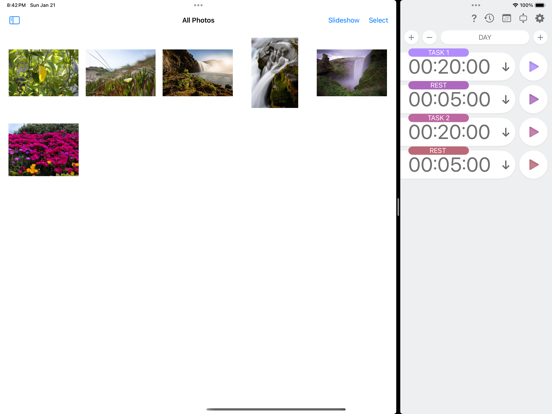Screen dimensions: 552x414
Task: Expand first REST timer down arrow
Action: click(x=506, y=100)
